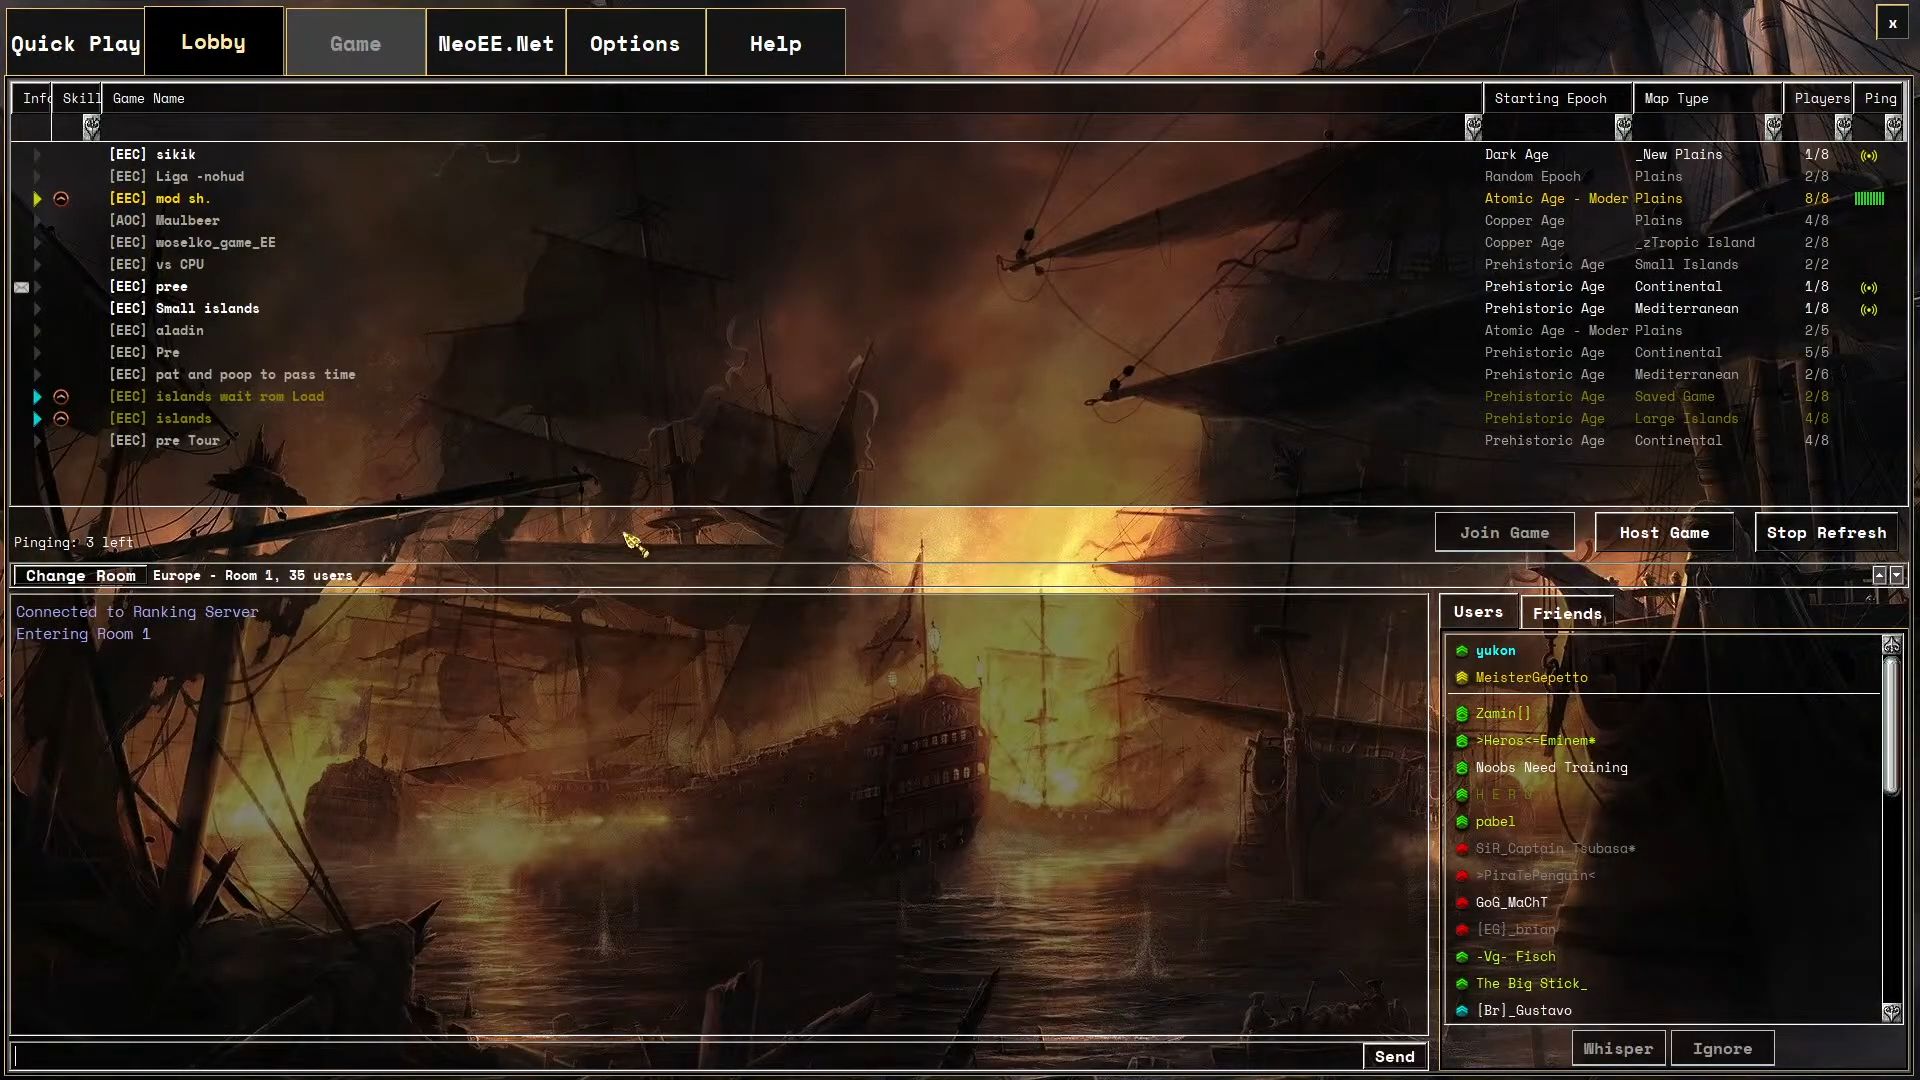
Task: Open the Map Type filter dropdown
Action: (1773, 127)
